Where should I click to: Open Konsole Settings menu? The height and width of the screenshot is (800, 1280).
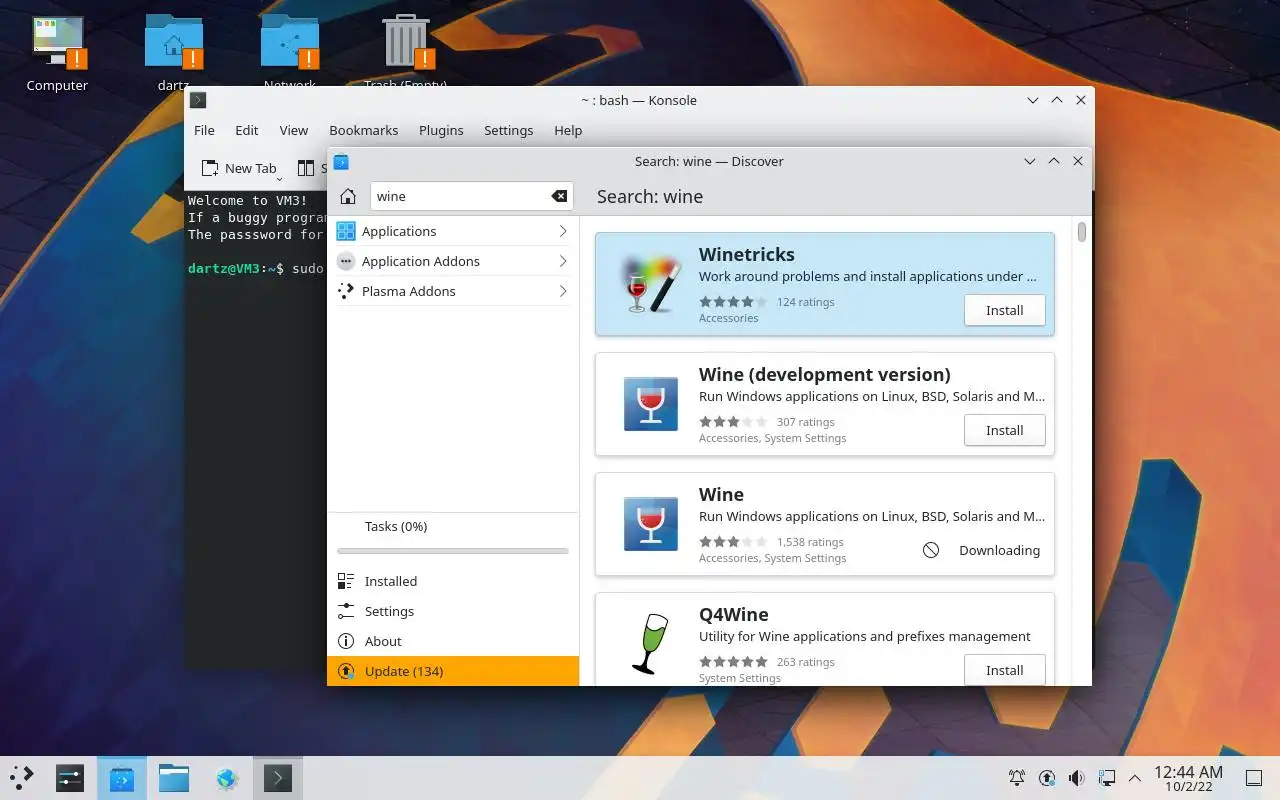508,130
